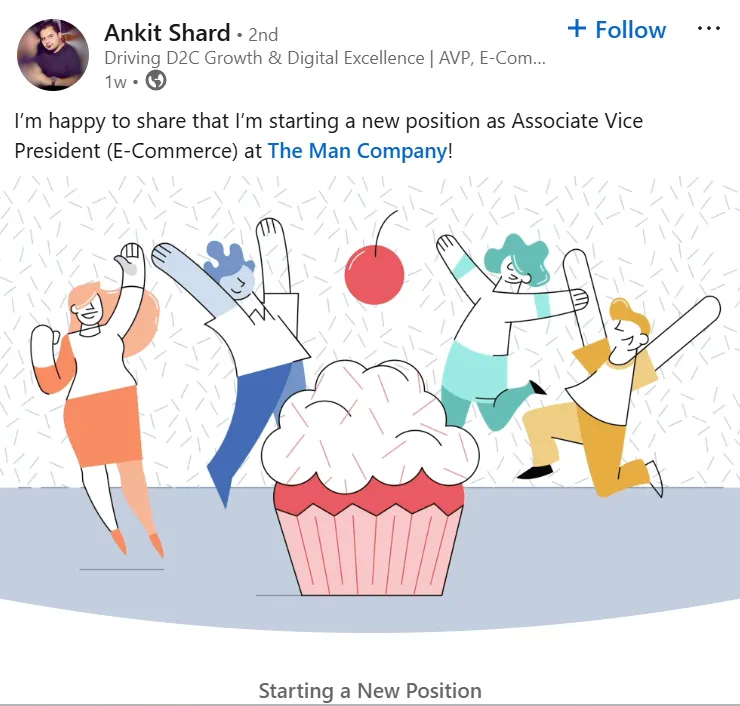
Task: Follow Ankit Shard
Action: pyautogui.click(x=617, y=30)
